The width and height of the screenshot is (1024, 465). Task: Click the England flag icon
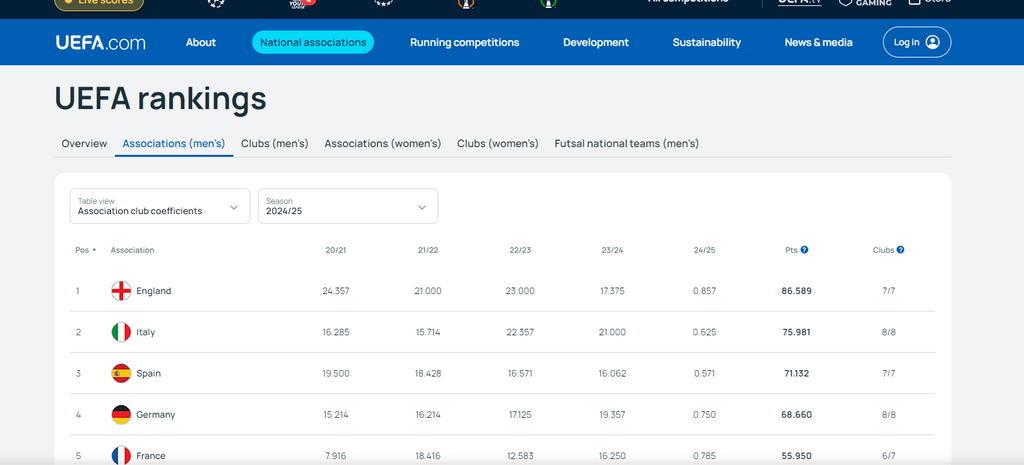click(121, 291)
